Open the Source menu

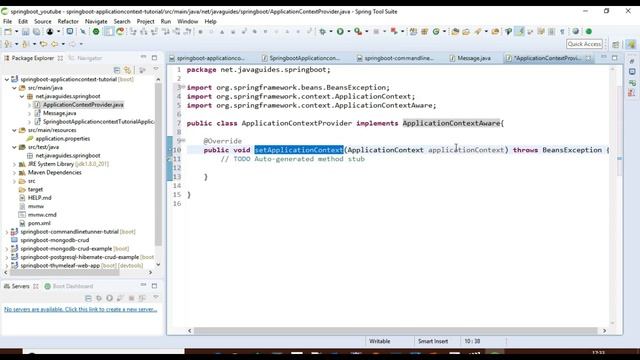(43, 21)
